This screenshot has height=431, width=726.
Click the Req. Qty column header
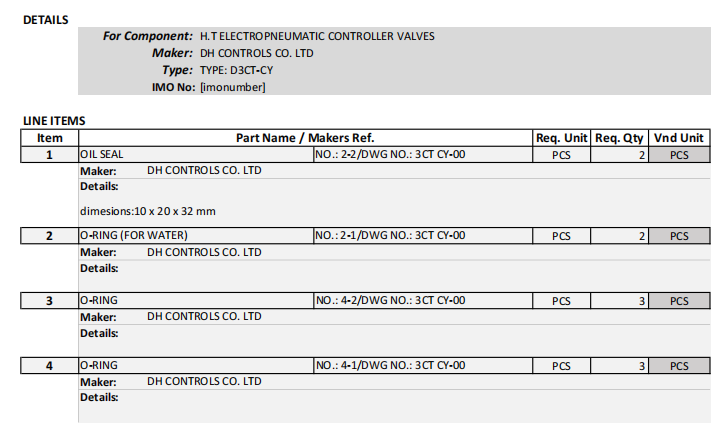coord(619,138)
